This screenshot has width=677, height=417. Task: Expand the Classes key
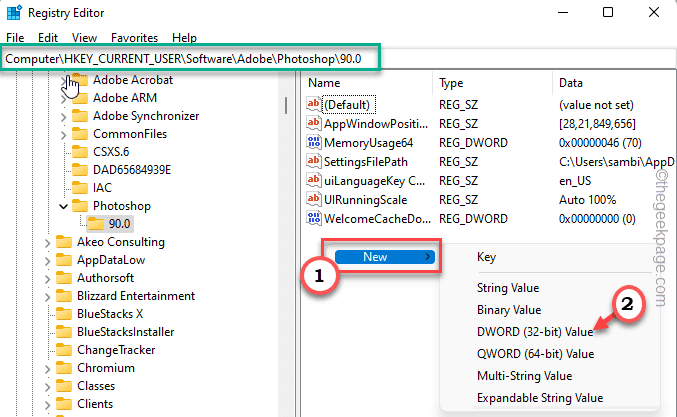tap(47, 387)
